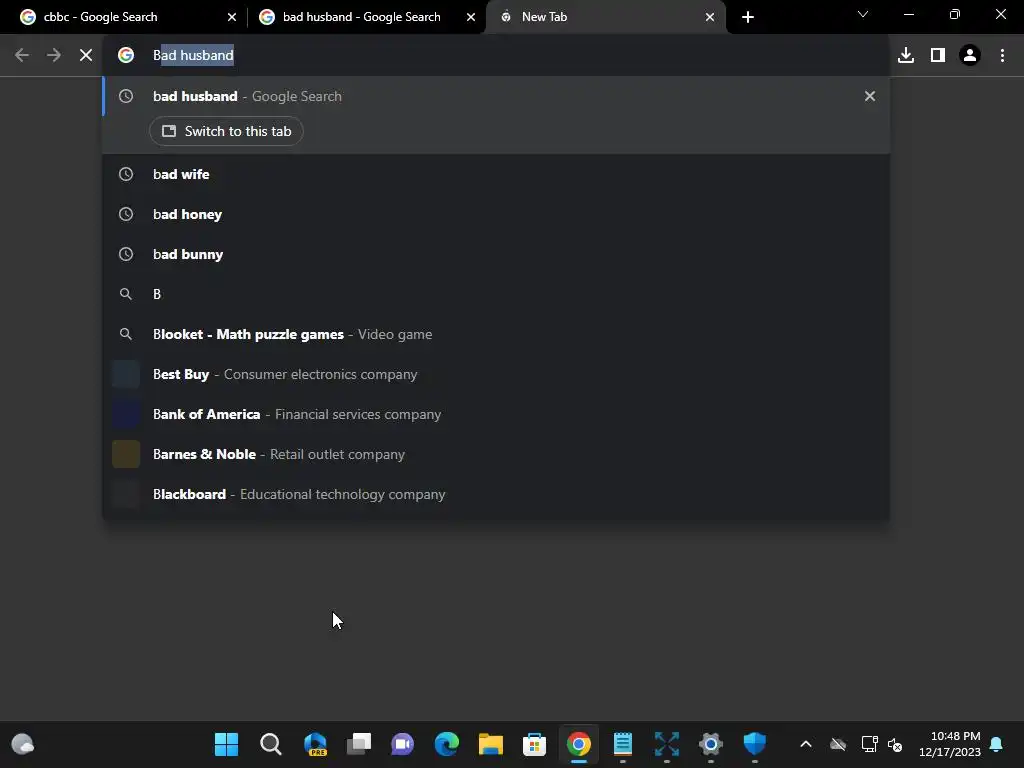Close the cbbc Google Search tab
The image size is (1024, 768).
click(x=231, y=17)
